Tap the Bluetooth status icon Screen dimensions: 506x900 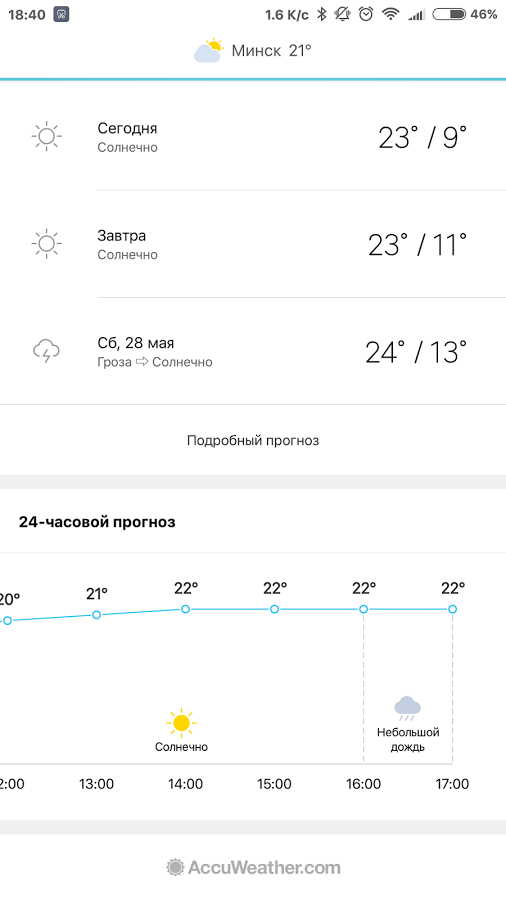click(322, 14)
